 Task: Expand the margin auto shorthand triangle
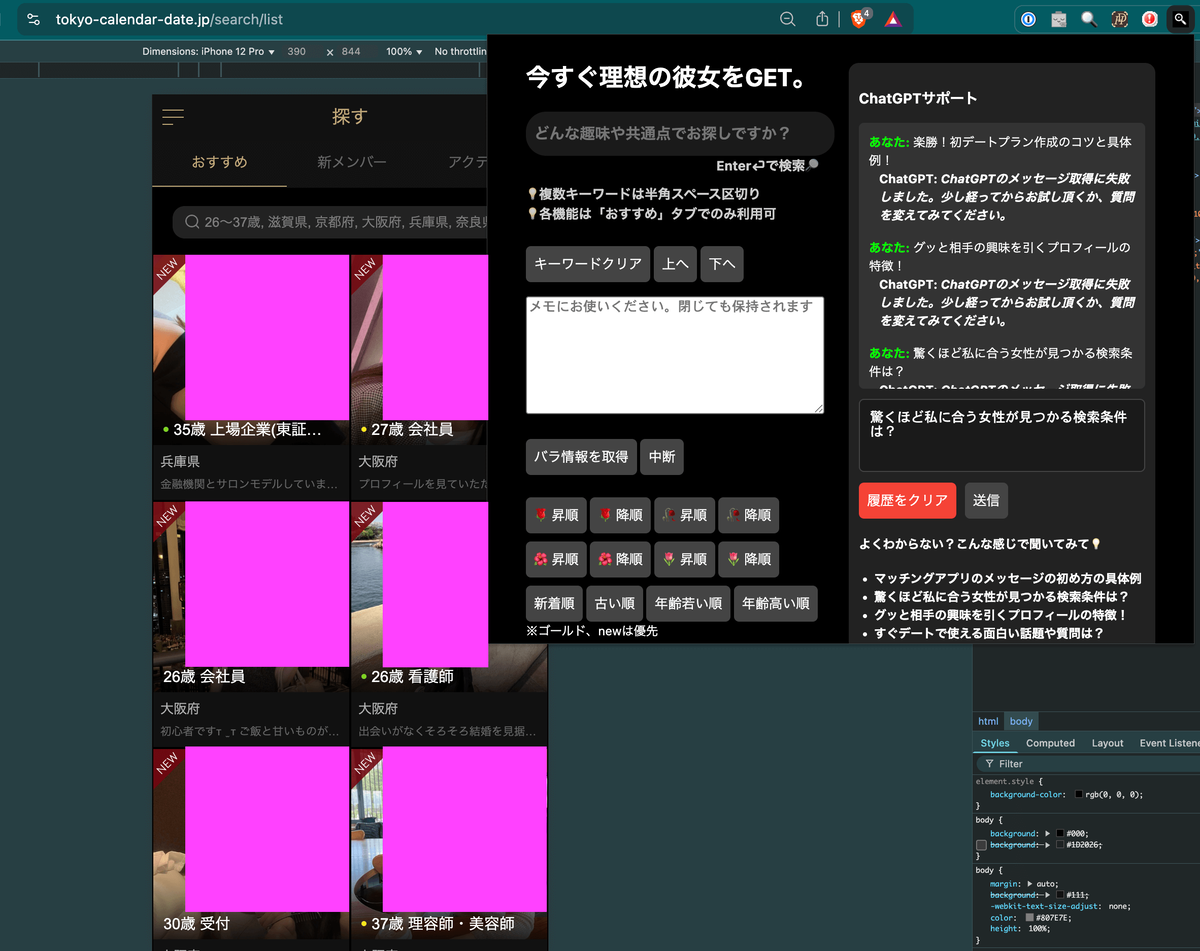pyautogui.click(x=1030, y=884)
